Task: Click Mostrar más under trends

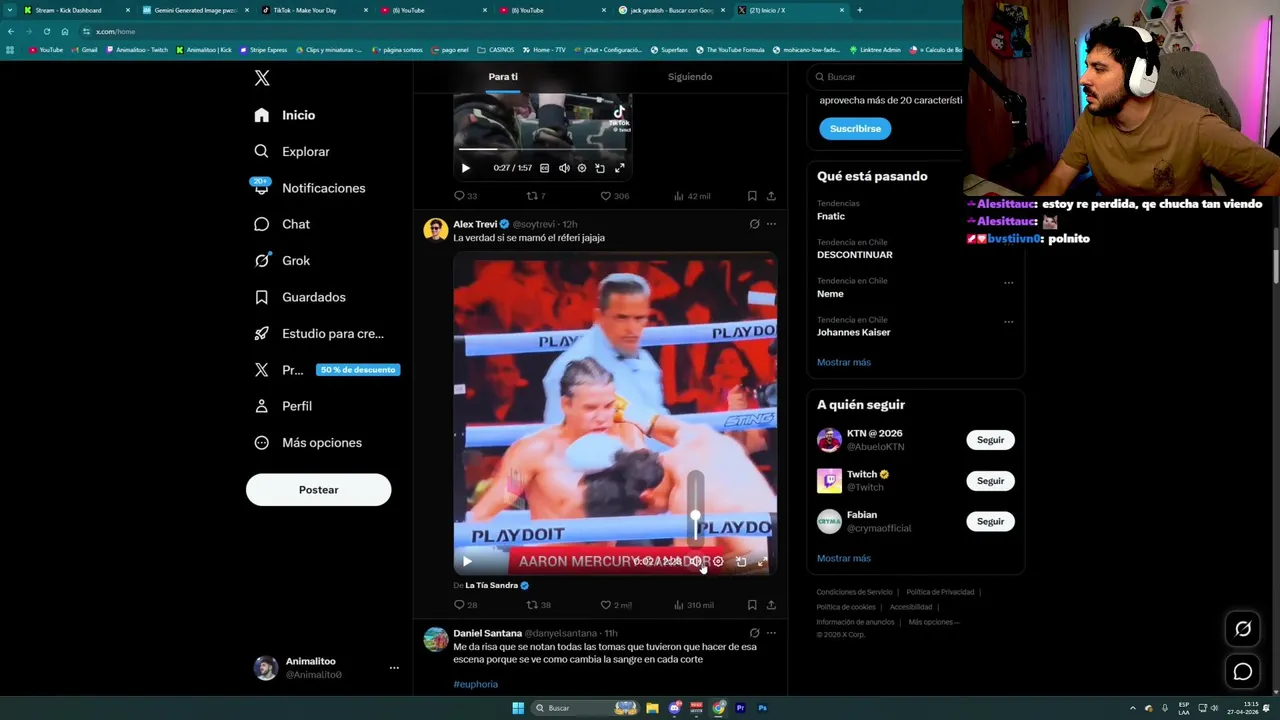Action: pos(843,362)
